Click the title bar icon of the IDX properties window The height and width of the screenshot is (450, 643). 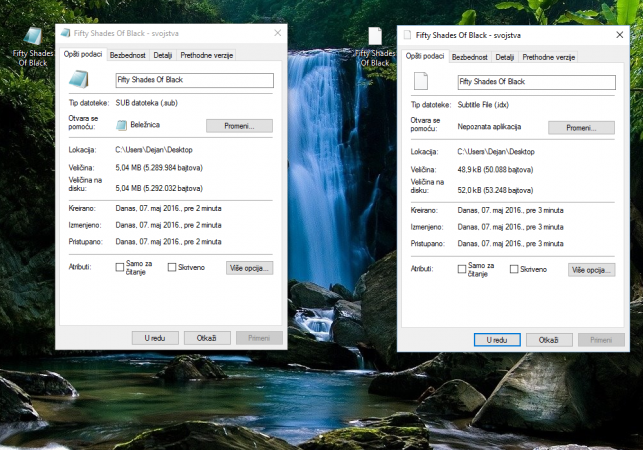[x=408, y=34]
